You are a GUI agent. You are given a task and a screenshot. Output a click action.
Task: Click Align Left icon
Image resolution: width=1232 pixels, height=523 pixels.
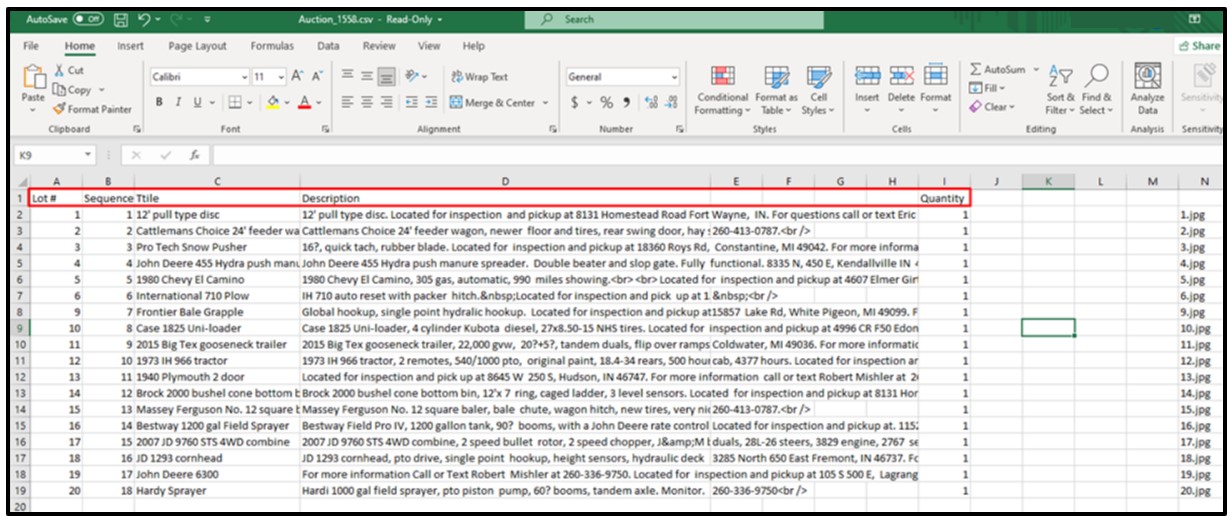pyautogui.click(x=348, y=102)
